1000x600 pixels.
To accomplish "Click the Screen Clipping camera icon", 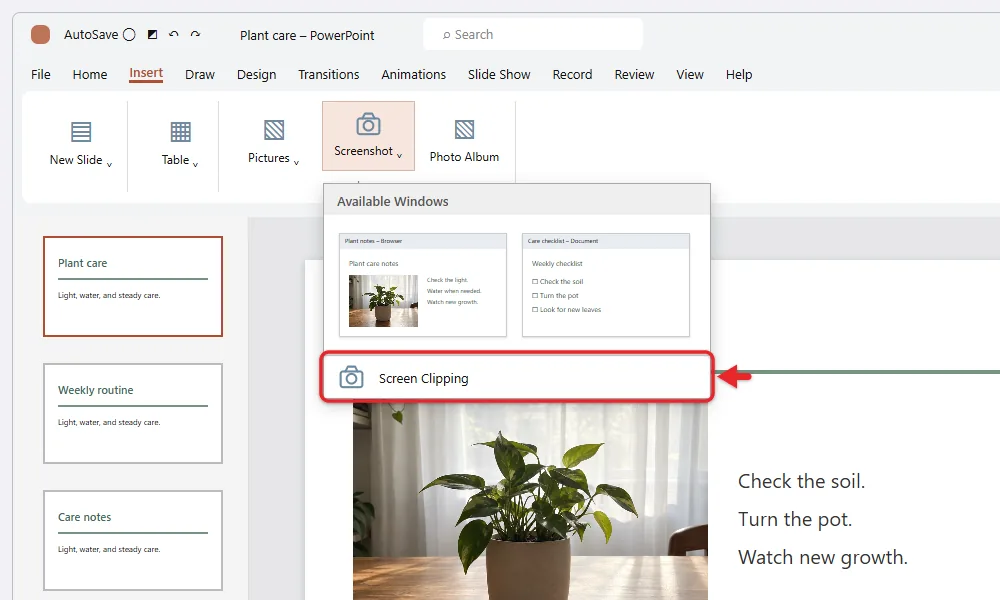I will click(x=351, y=377).
